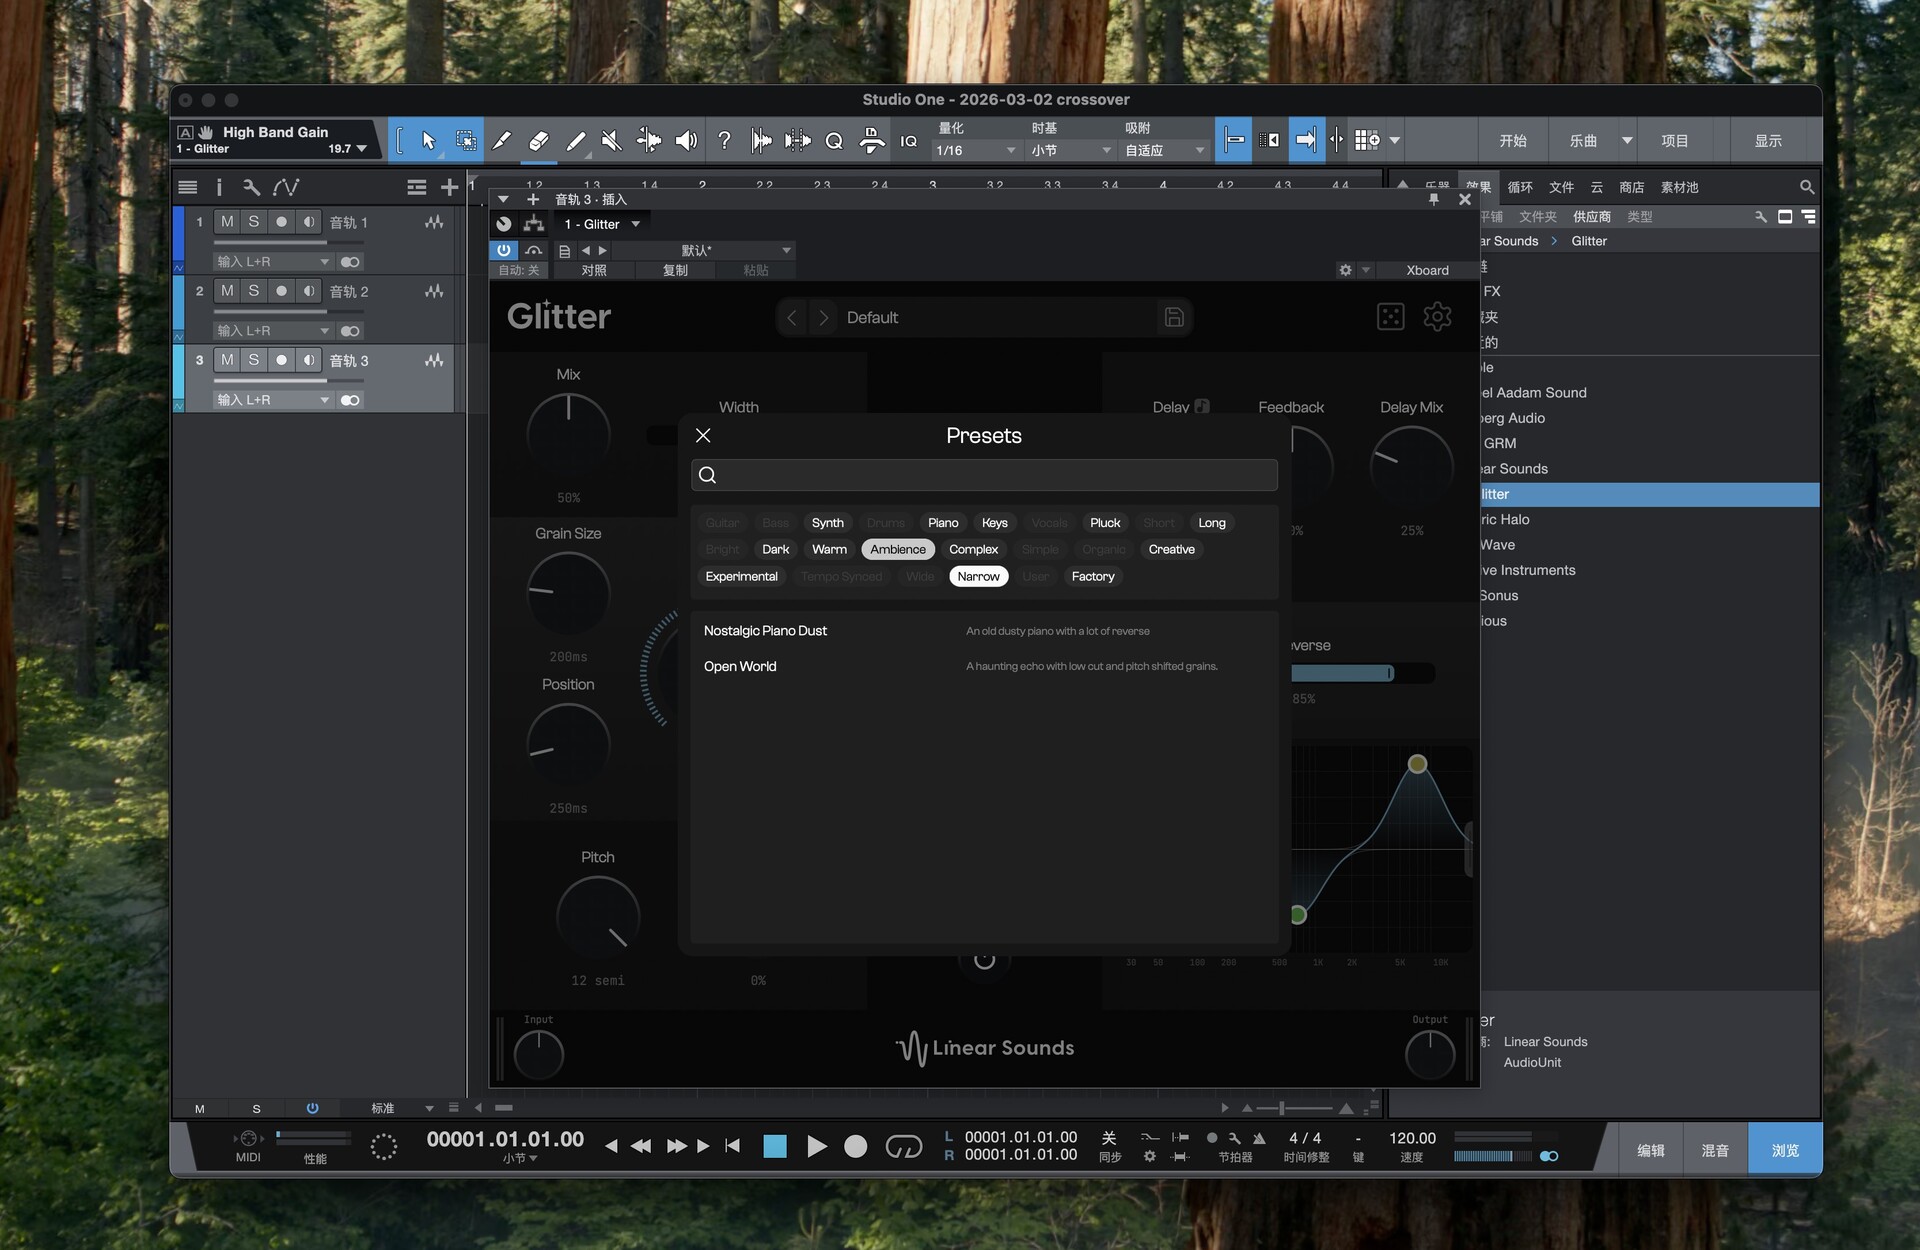Toggle the loop playback button
The image size is (1920, 1250).
click(903, 1146)
